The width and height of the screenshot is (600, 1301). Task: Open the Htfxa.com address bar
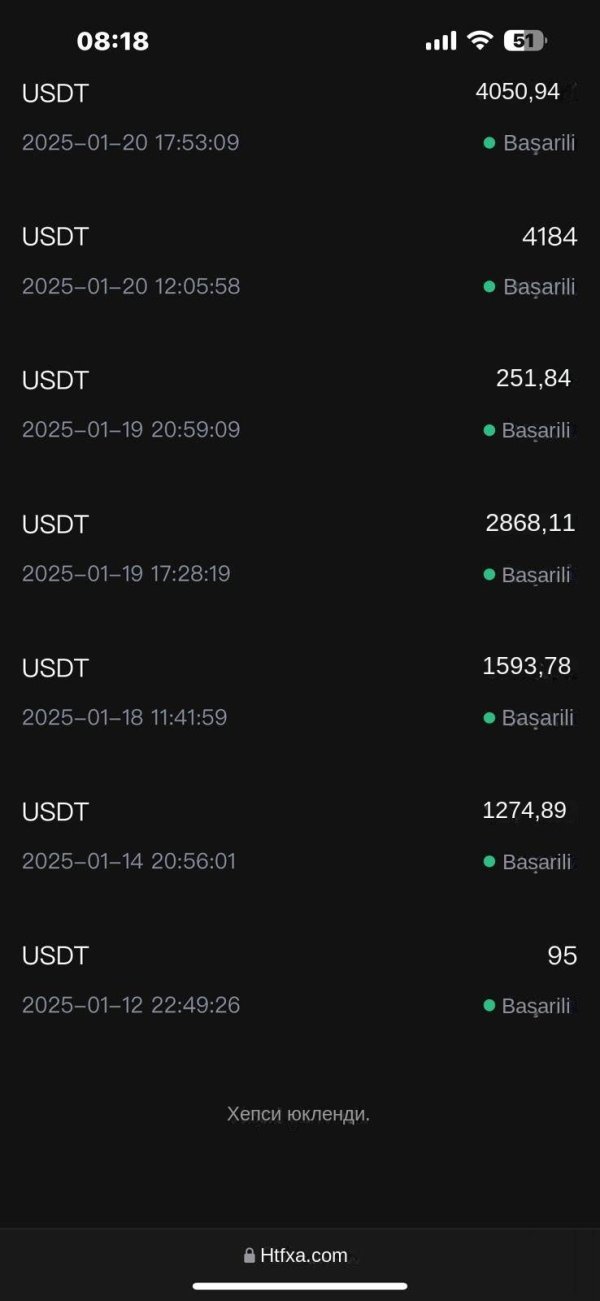(302, 1255)
